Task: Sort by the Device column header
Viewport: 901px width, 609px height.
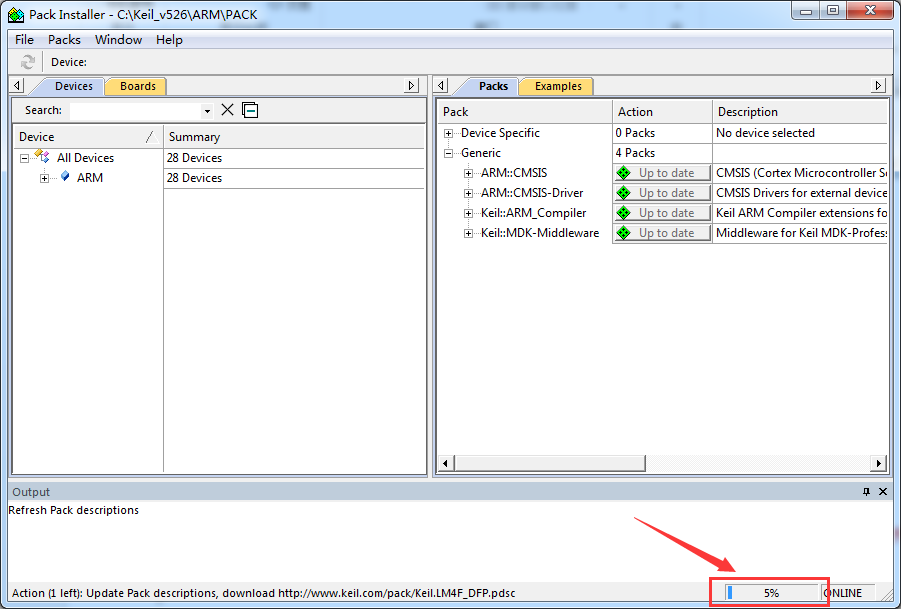Action: [88, 137]
